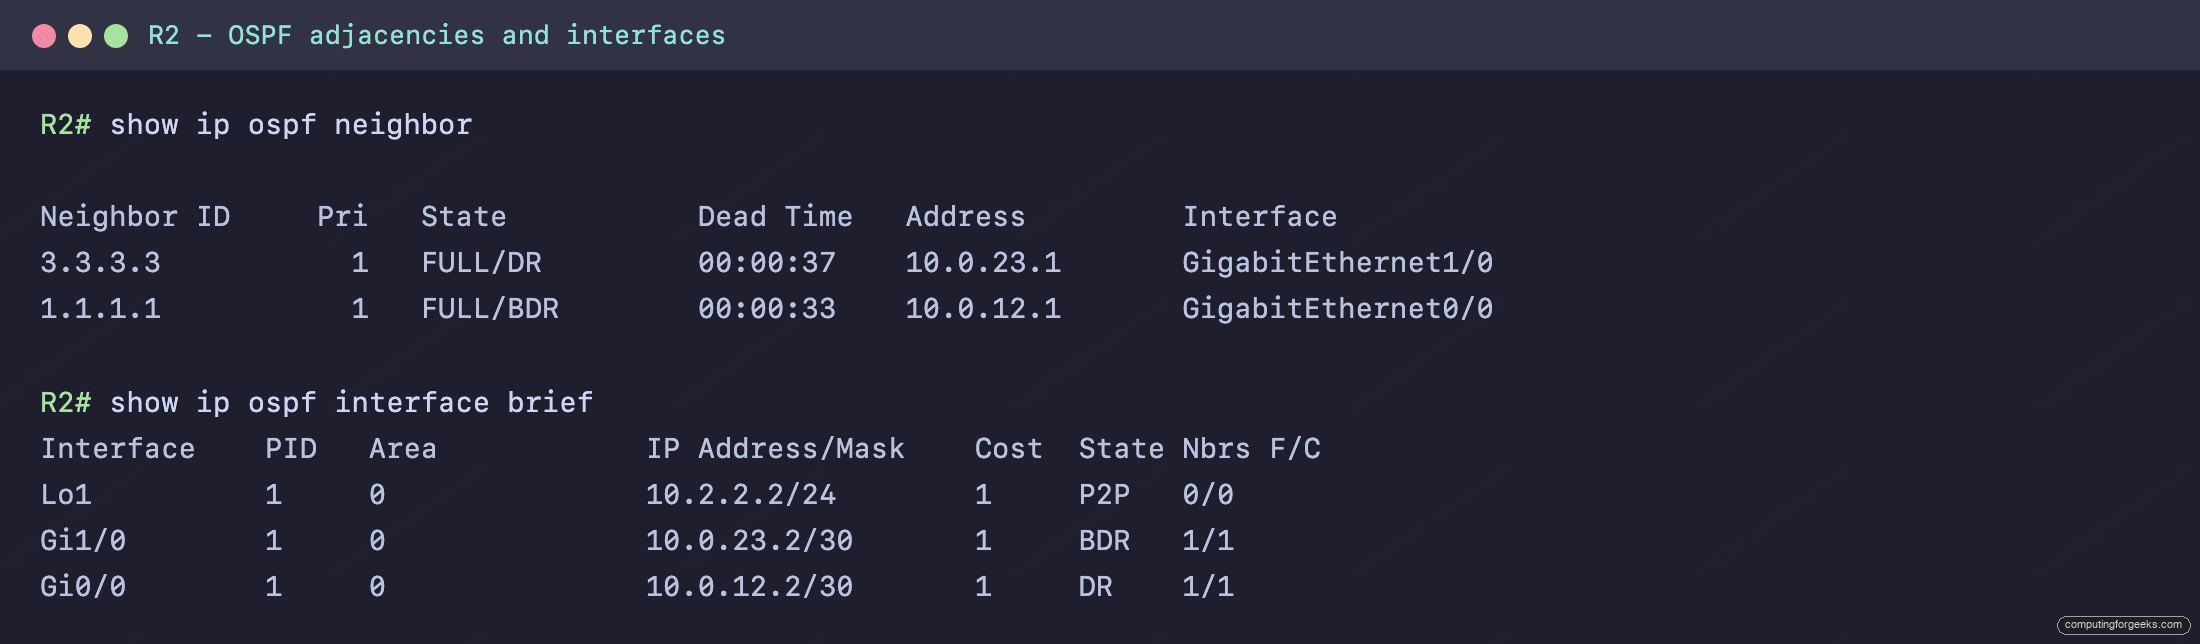
Task: Select the FULL/DR state value
Action: (x=481, y=263)
